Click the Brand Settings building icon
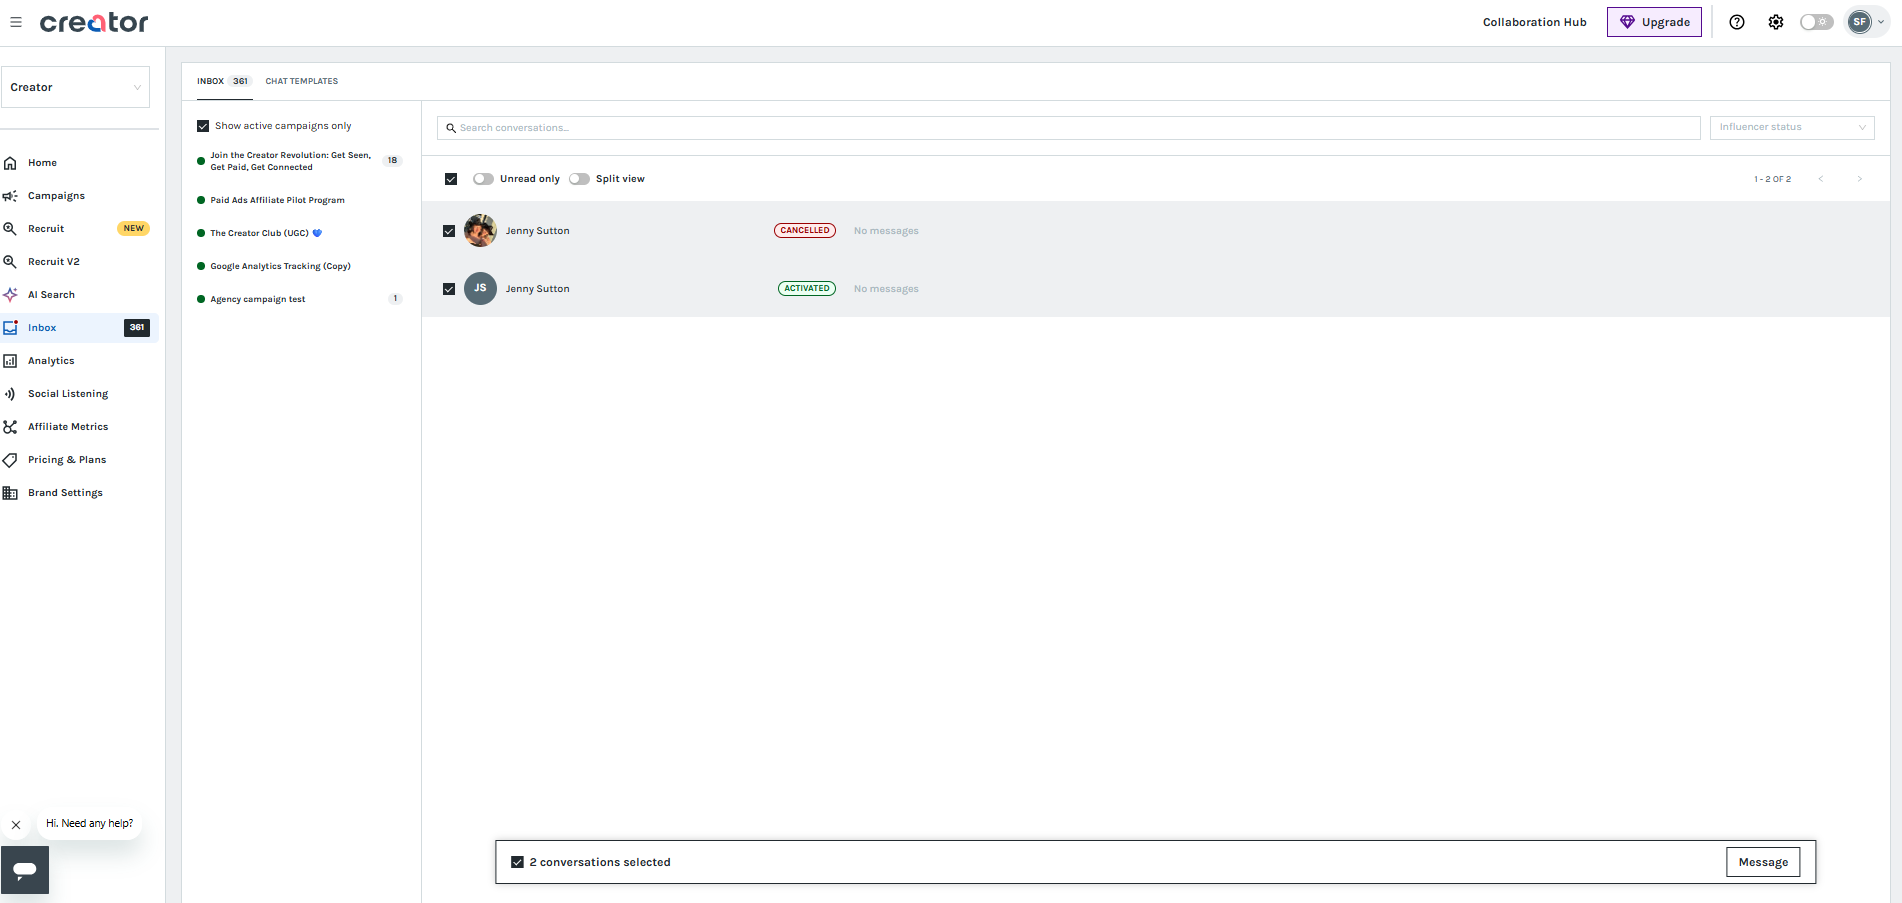Screen dimensions: 1902x903 10,493
